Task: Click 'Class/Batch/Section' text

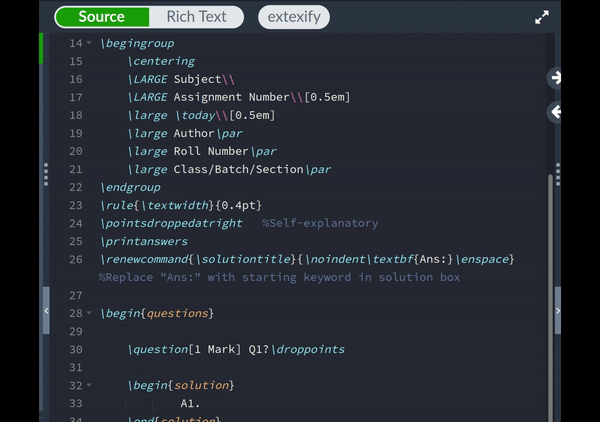Action: 238,169
